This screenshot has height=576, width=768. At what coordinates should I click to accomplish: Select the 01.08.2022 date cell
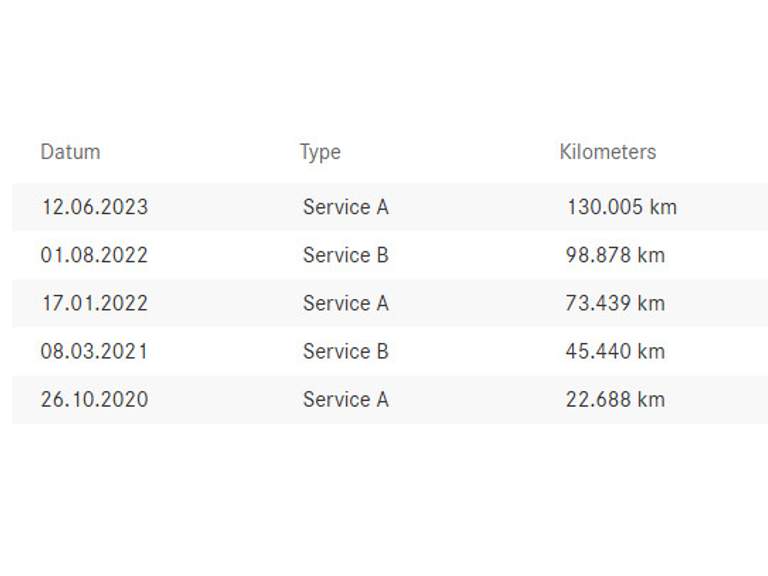click(x=94, y=255)
